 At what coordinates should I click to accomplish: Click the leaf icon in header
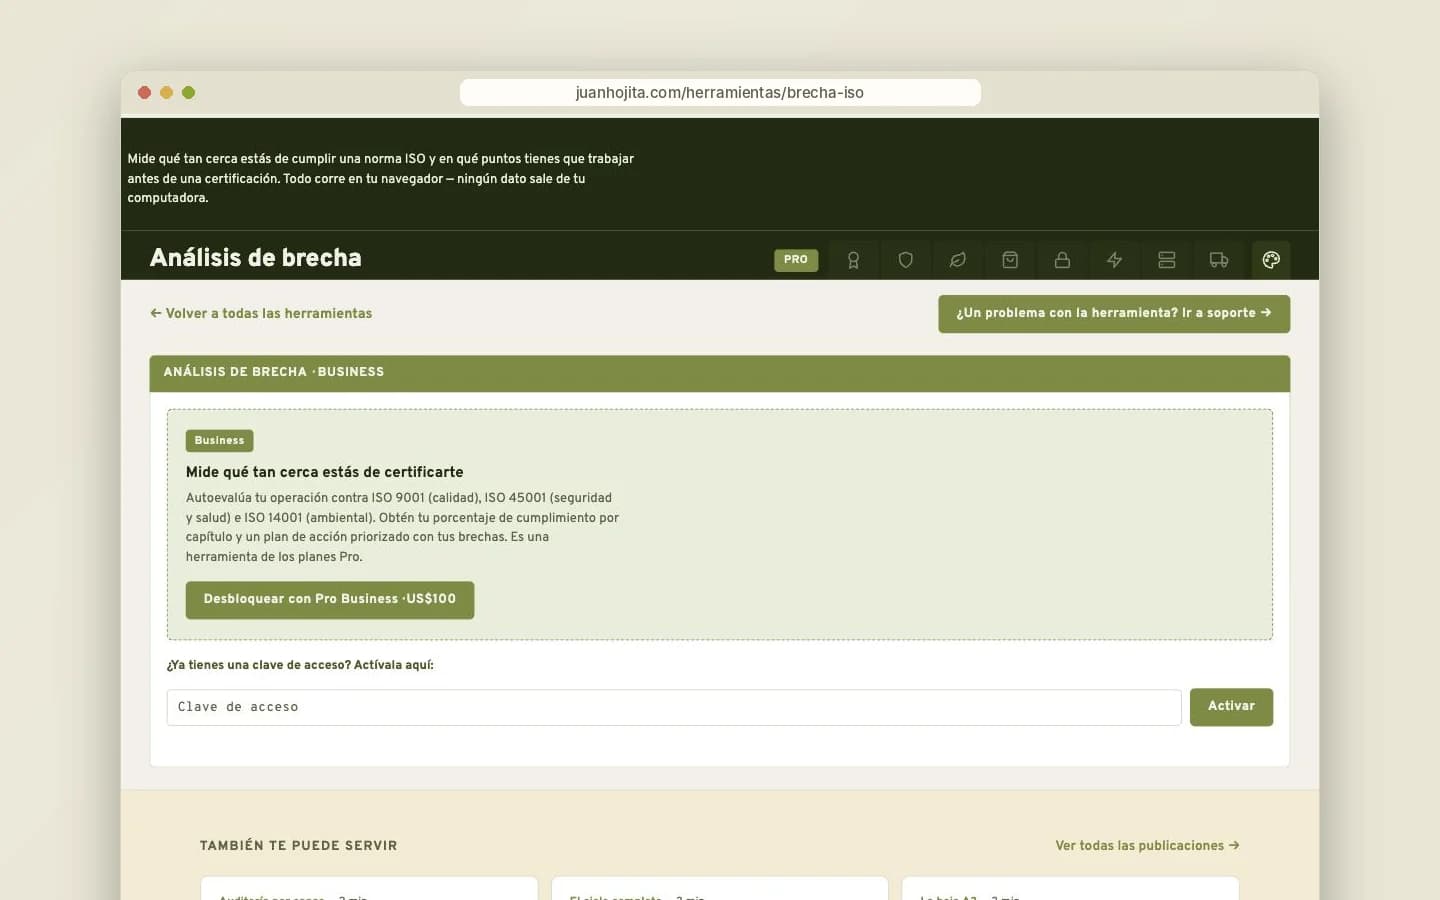(x=957, y=260)
